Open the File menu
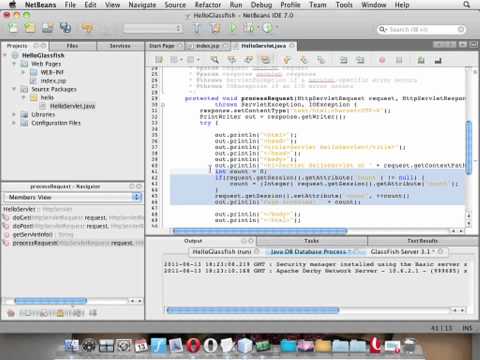The width and height of the screenshot is (480, 360). (70, 5)
